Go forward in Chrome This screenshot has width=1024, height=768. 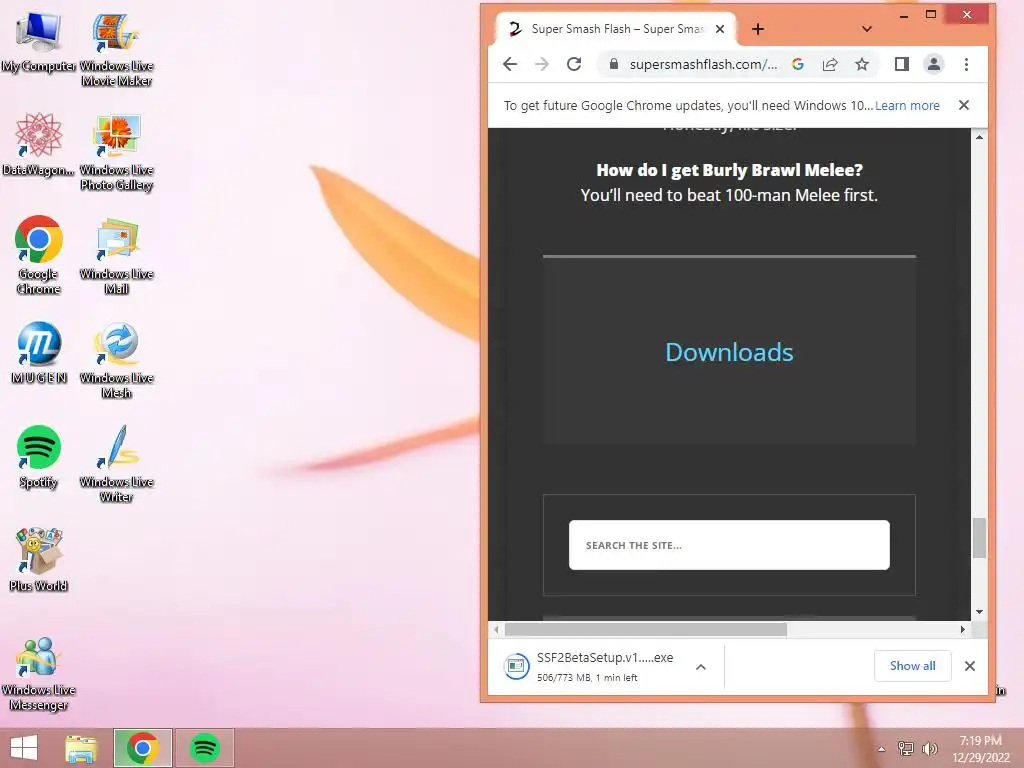point(542,64)
